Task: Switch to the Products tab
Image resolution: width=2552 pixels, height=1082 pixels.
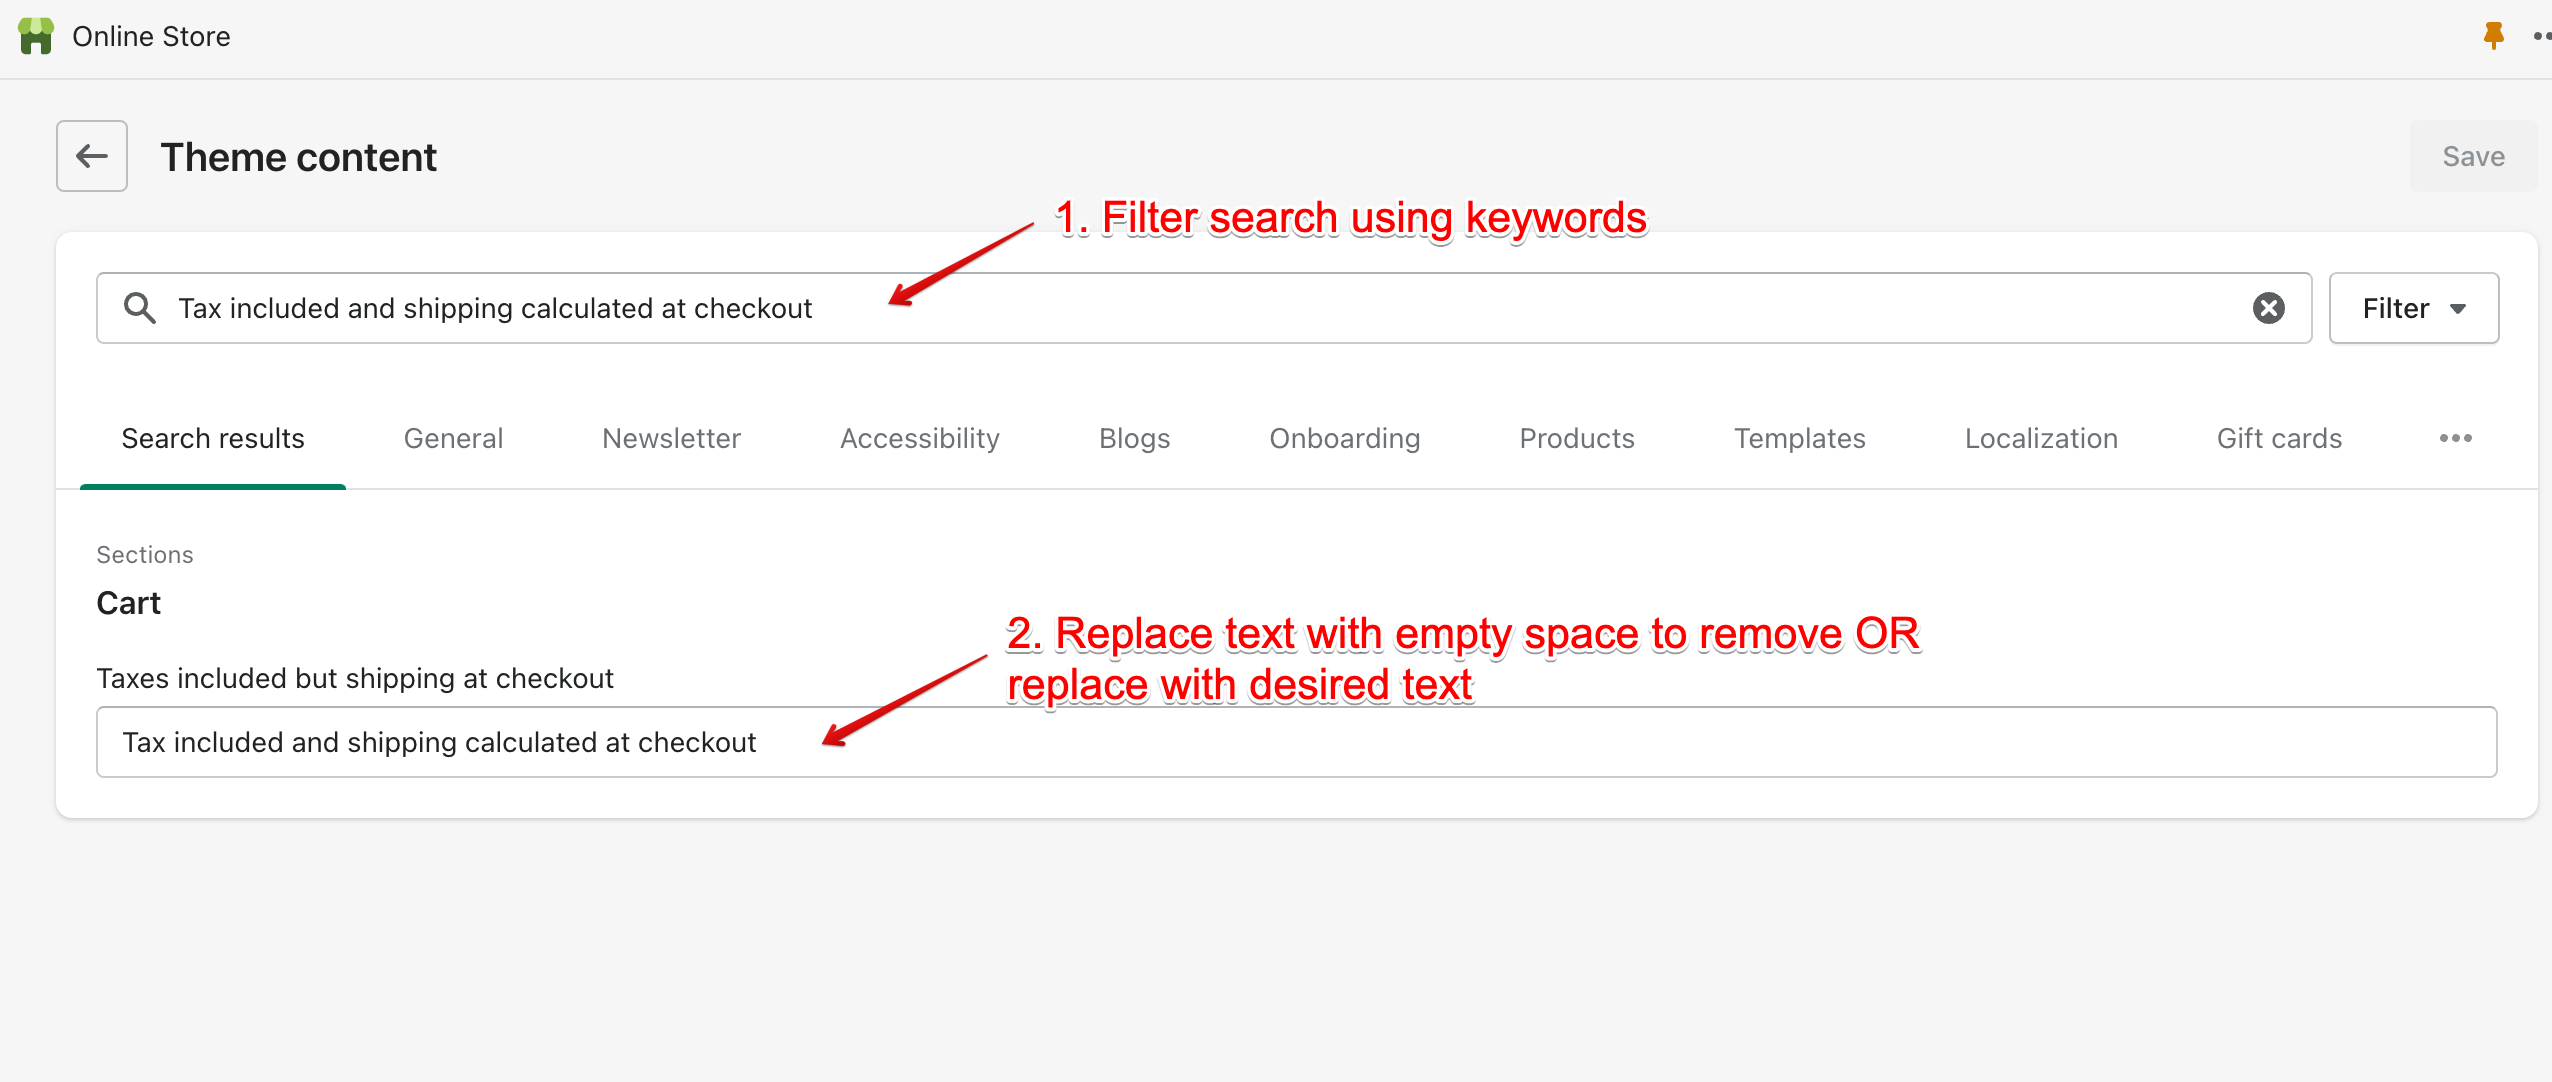Action: [1576, 438]
